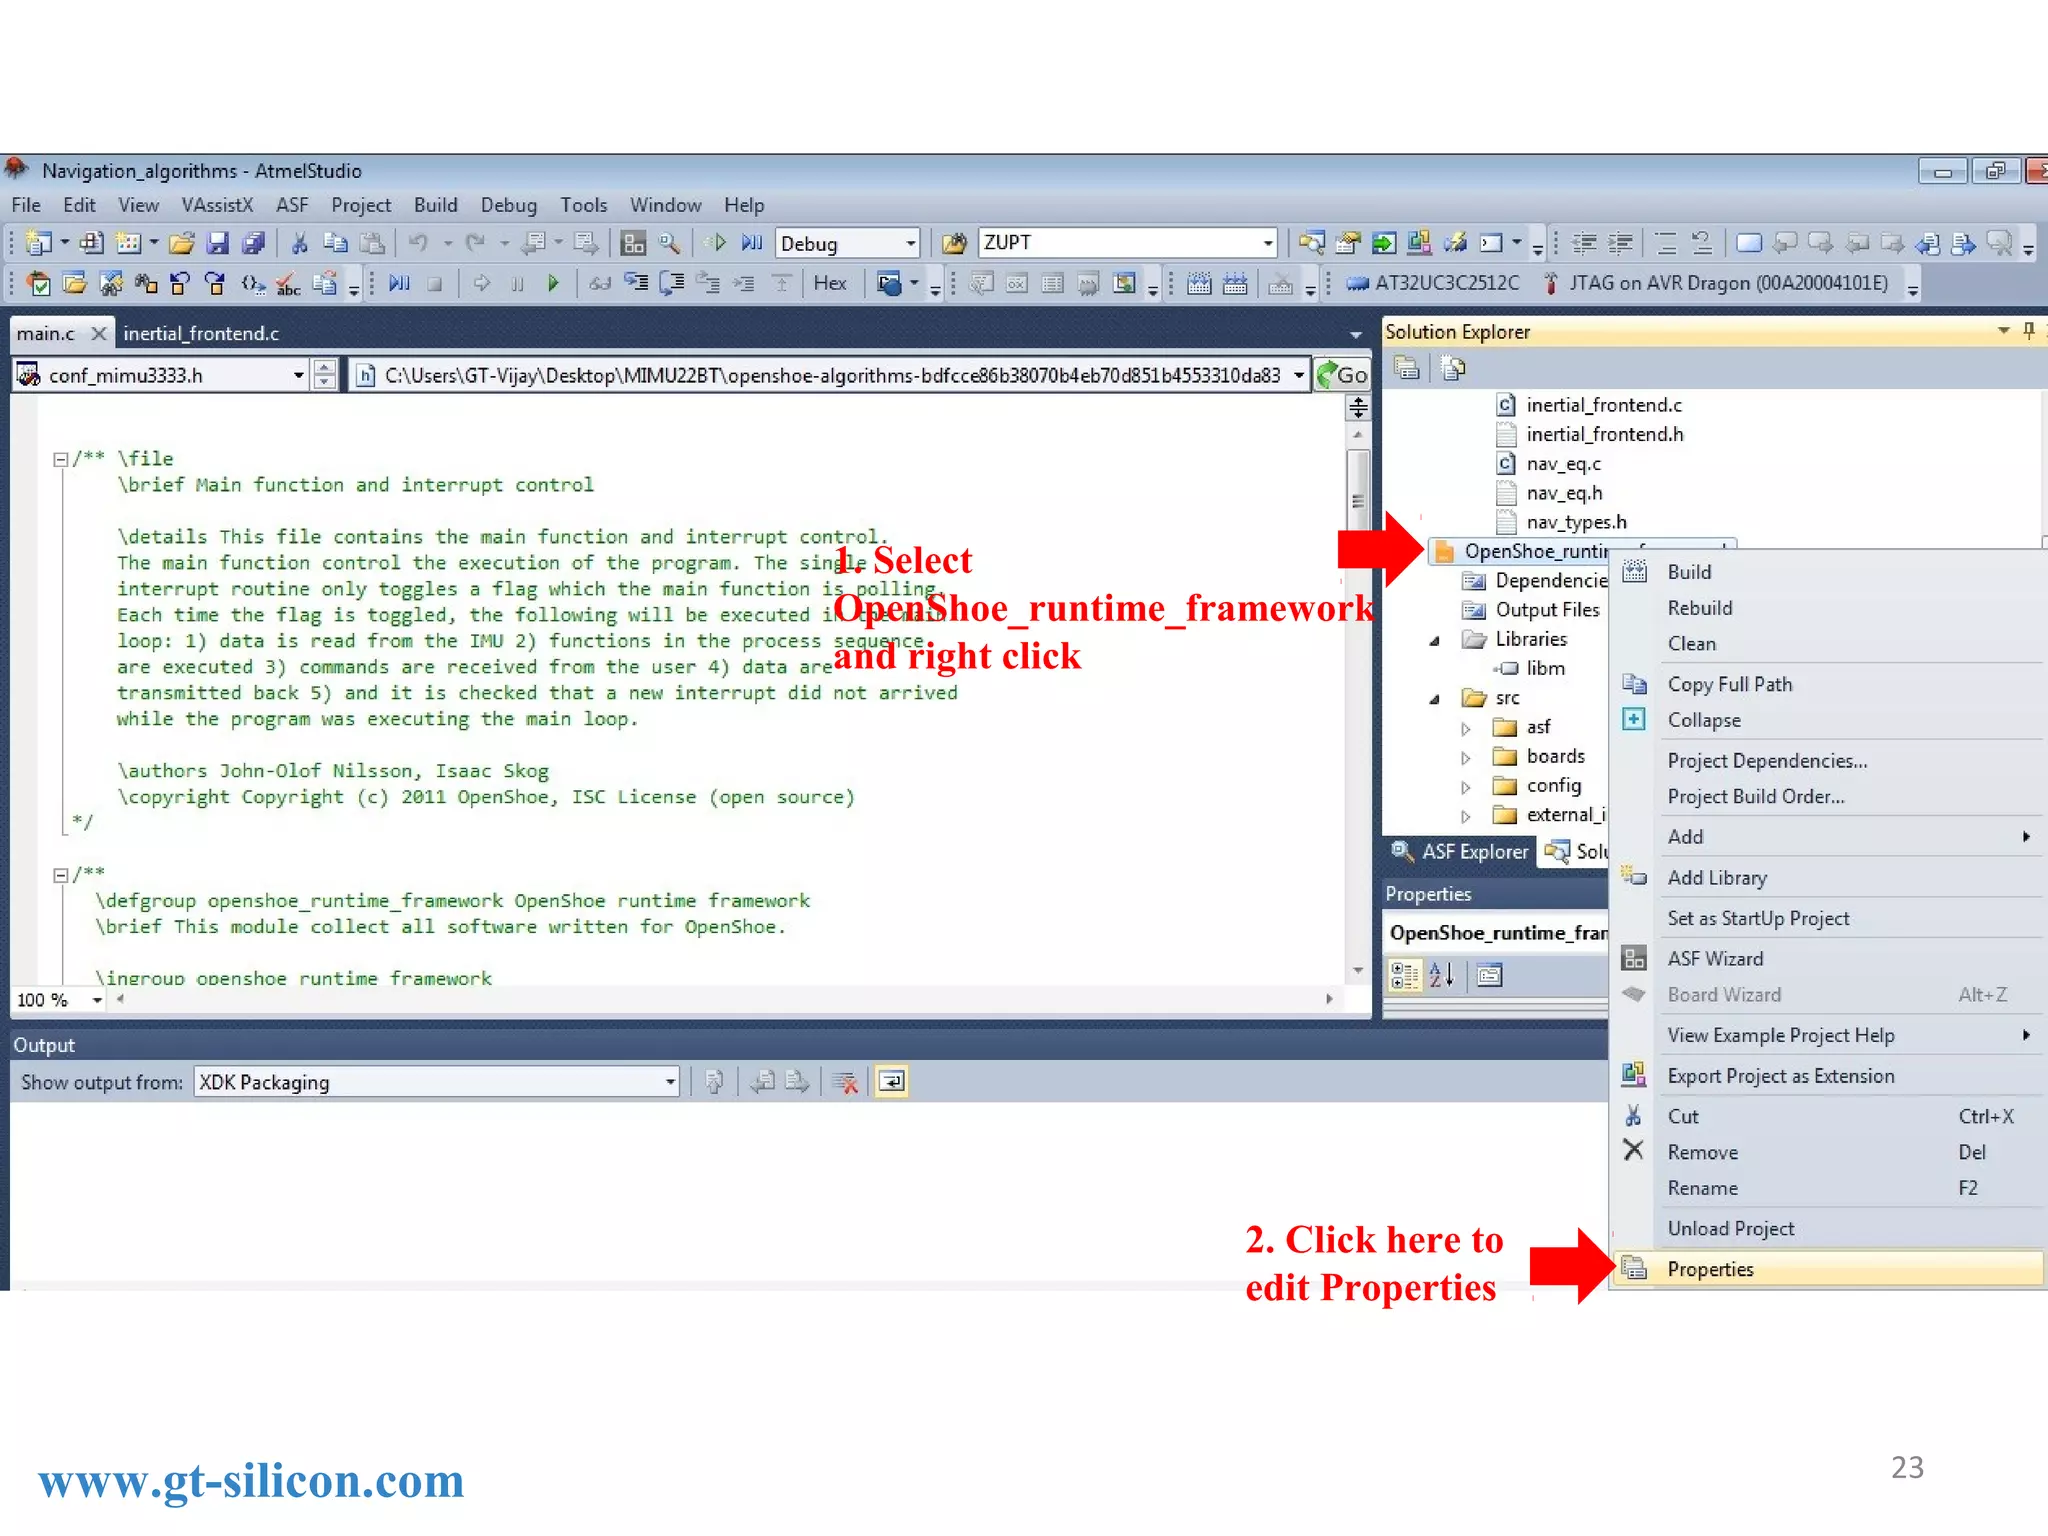Click the Start Without Debugging arrow icon
Viewport: 2048px width, 1536px height.
click(x=716, y=243)
